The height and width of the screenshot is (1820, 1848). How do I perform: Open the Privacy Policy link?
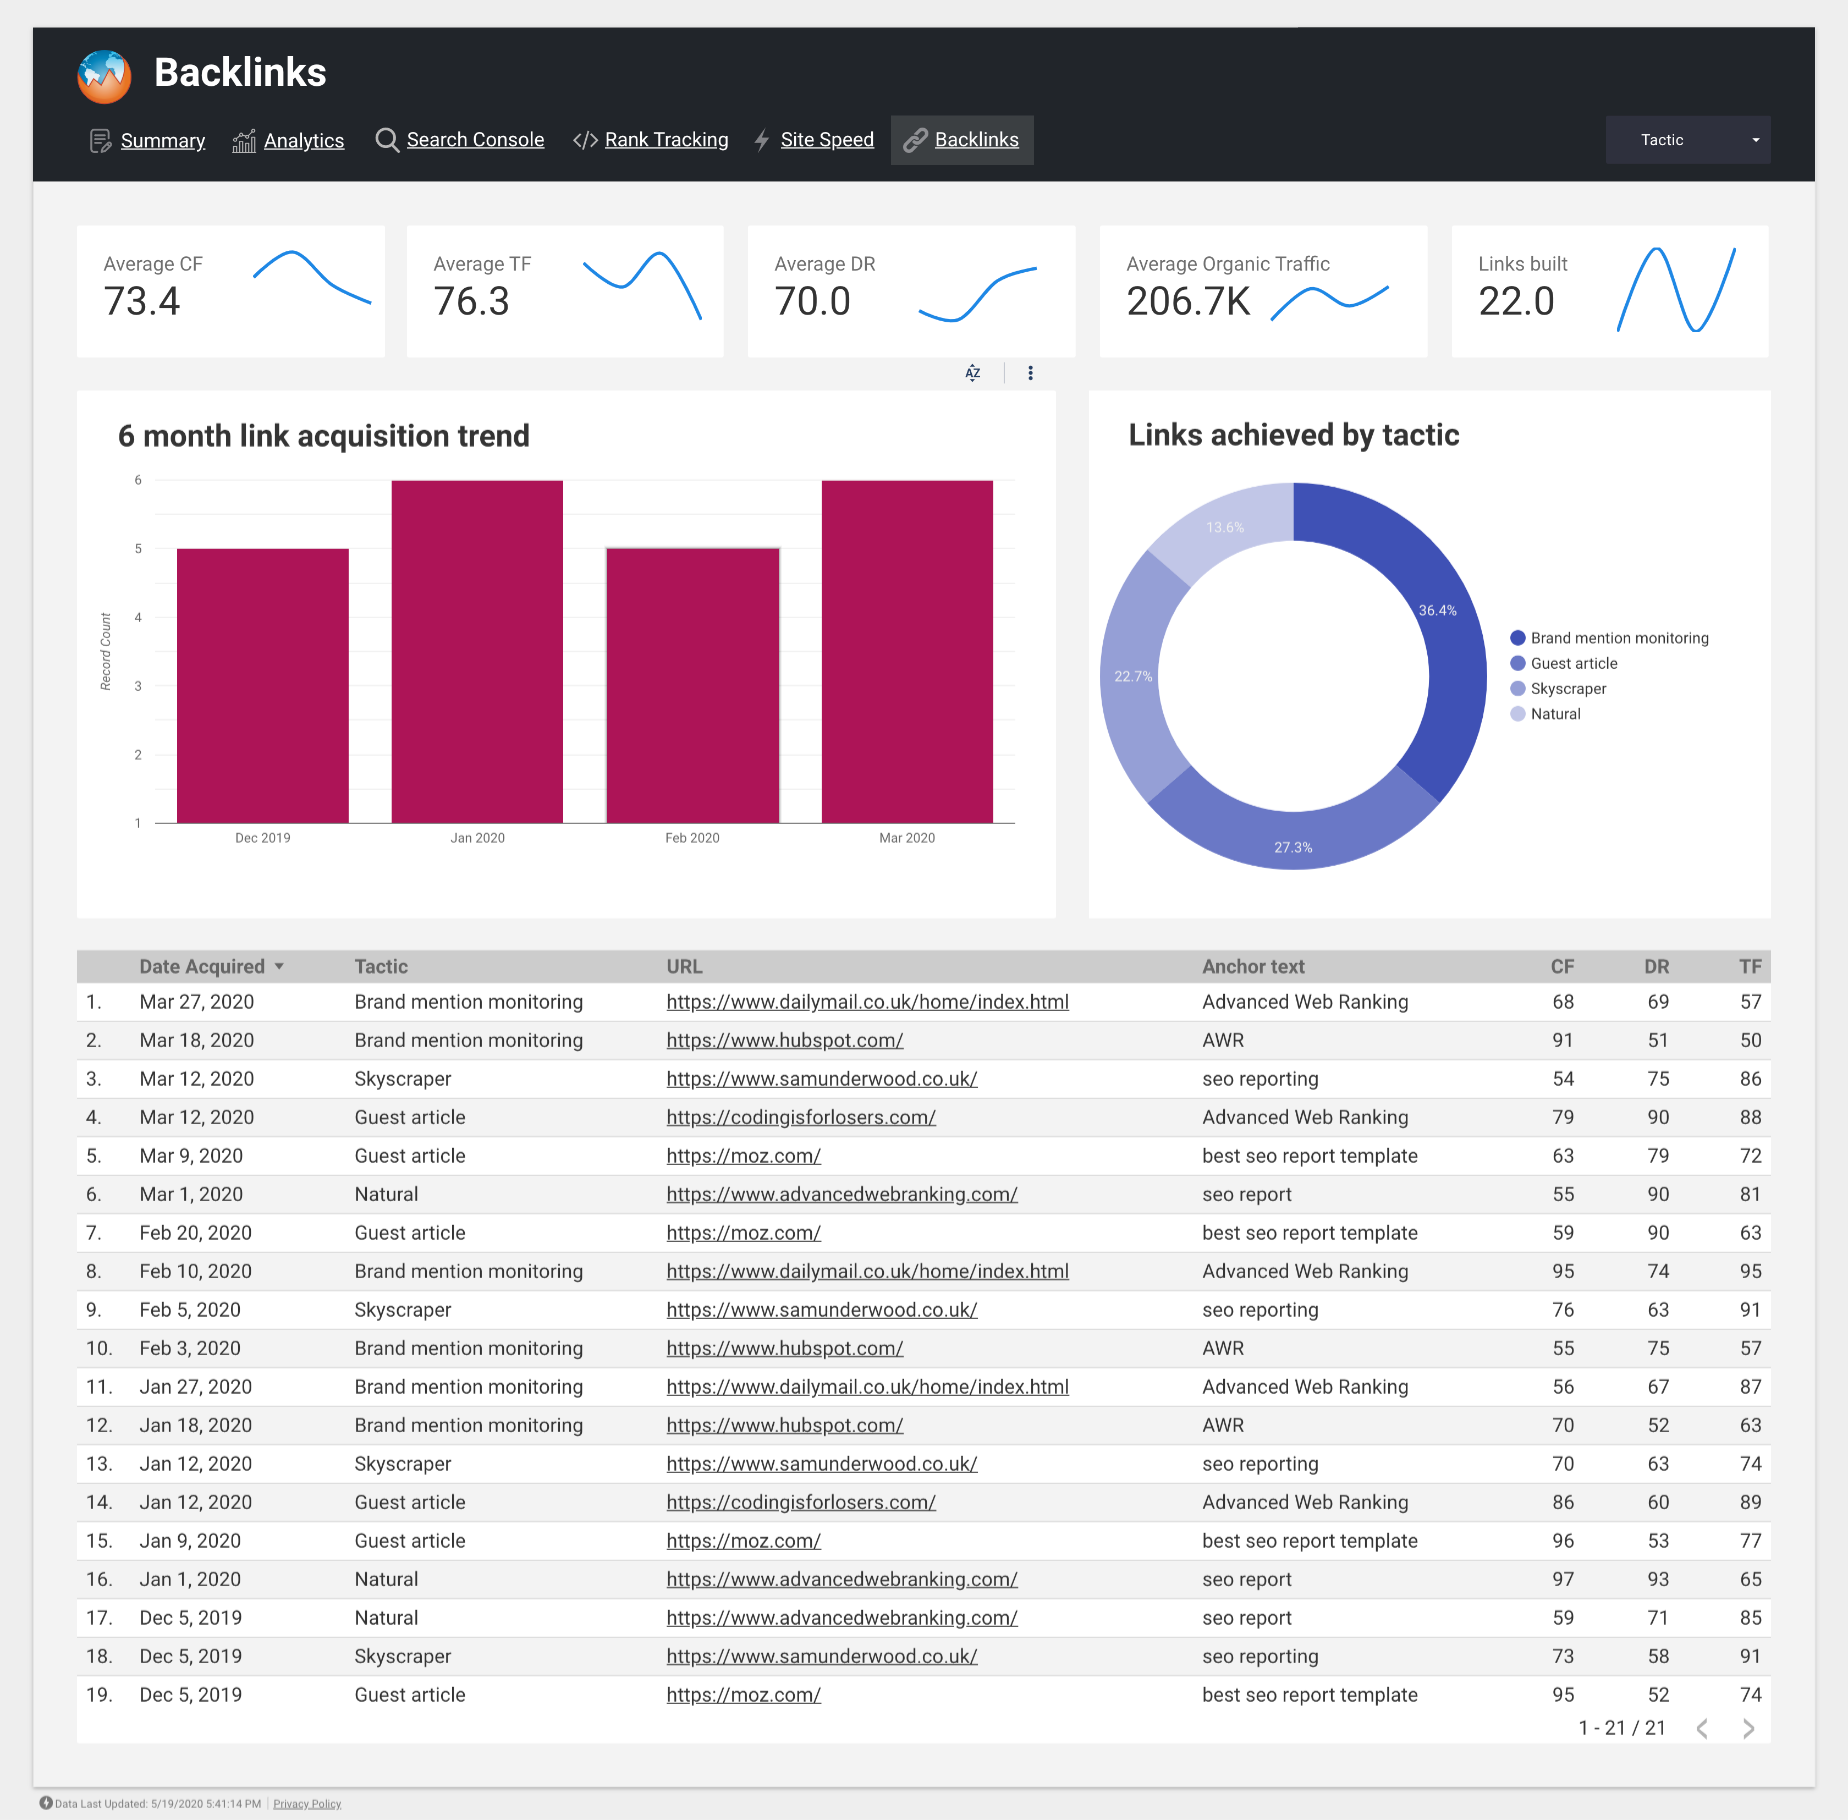(307, 1804)
